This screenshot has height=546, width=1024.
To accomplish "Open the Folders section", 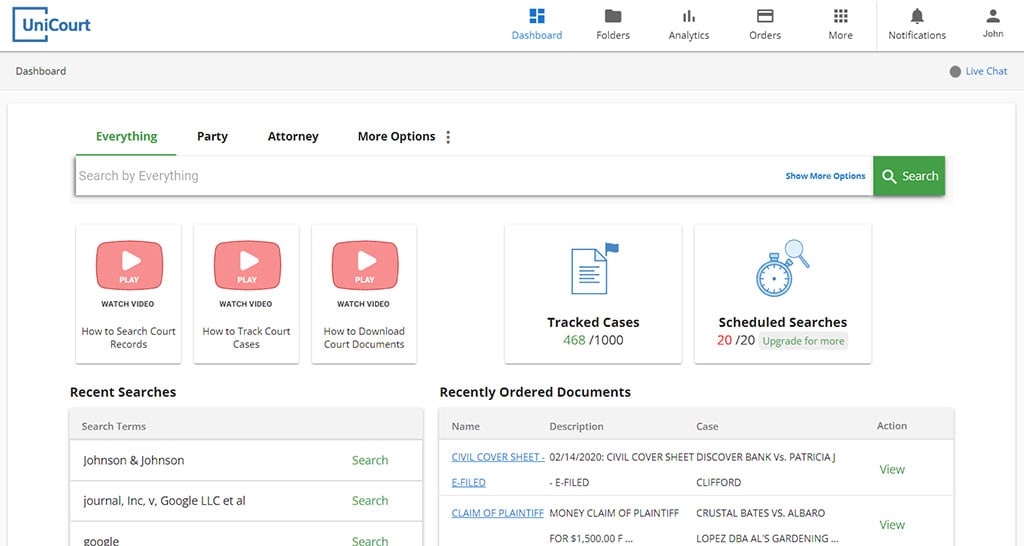I will point(613,24).
